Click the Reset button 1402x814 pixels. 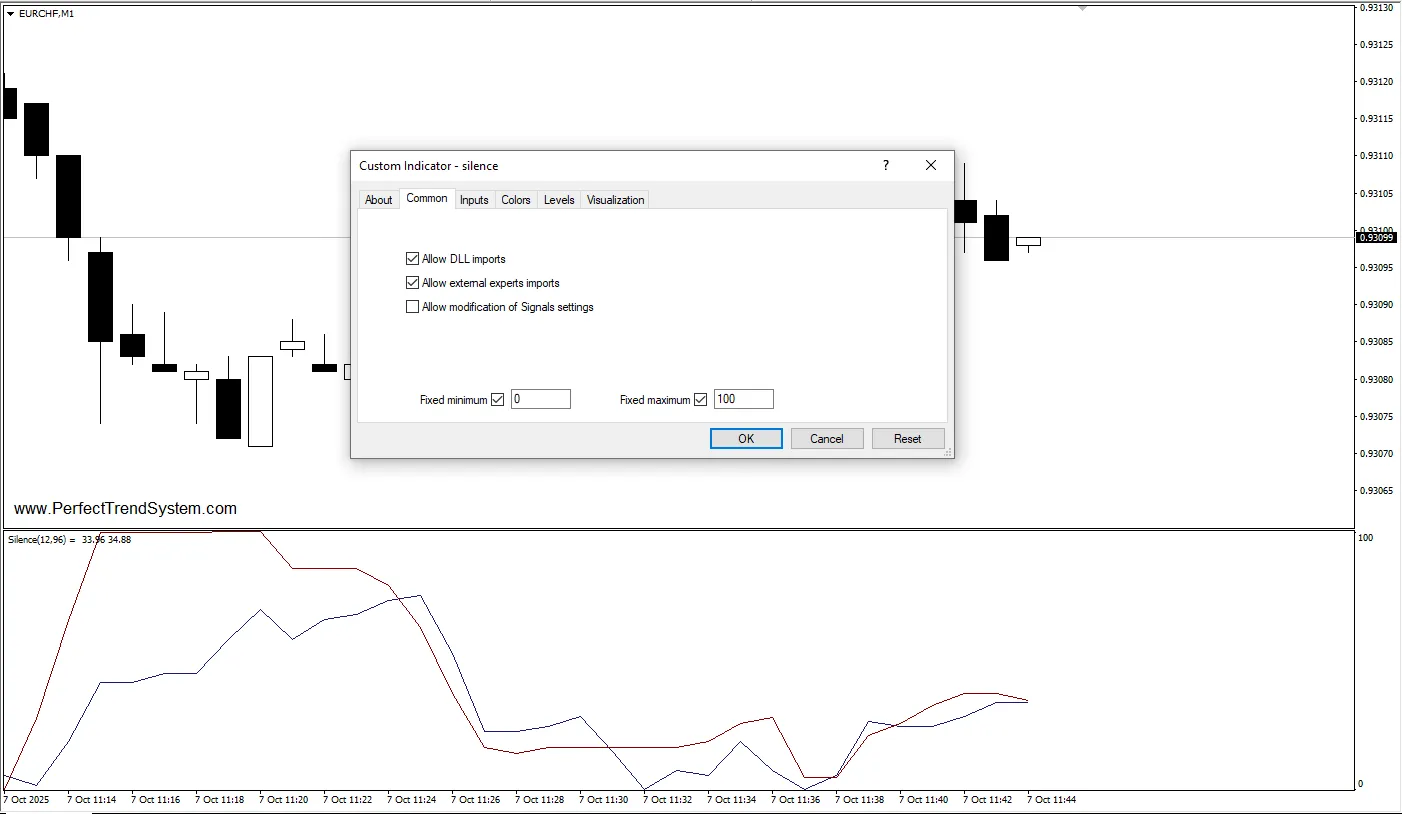(x=908, y=439)
